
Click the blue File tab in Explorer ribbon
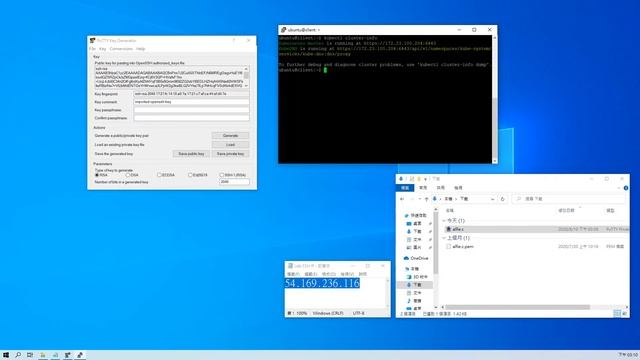405,188
